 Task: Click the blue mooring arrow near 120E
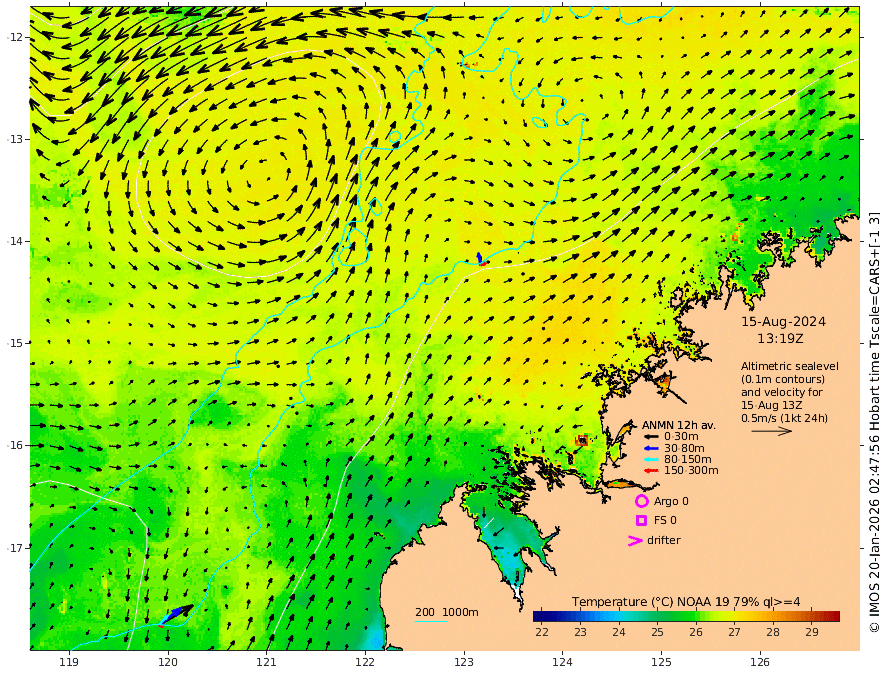(175, 613)
